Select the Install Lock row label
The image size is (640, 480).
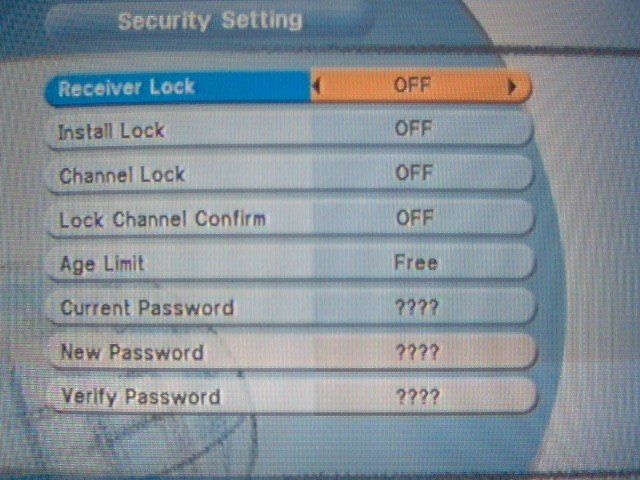click(111, 131)
